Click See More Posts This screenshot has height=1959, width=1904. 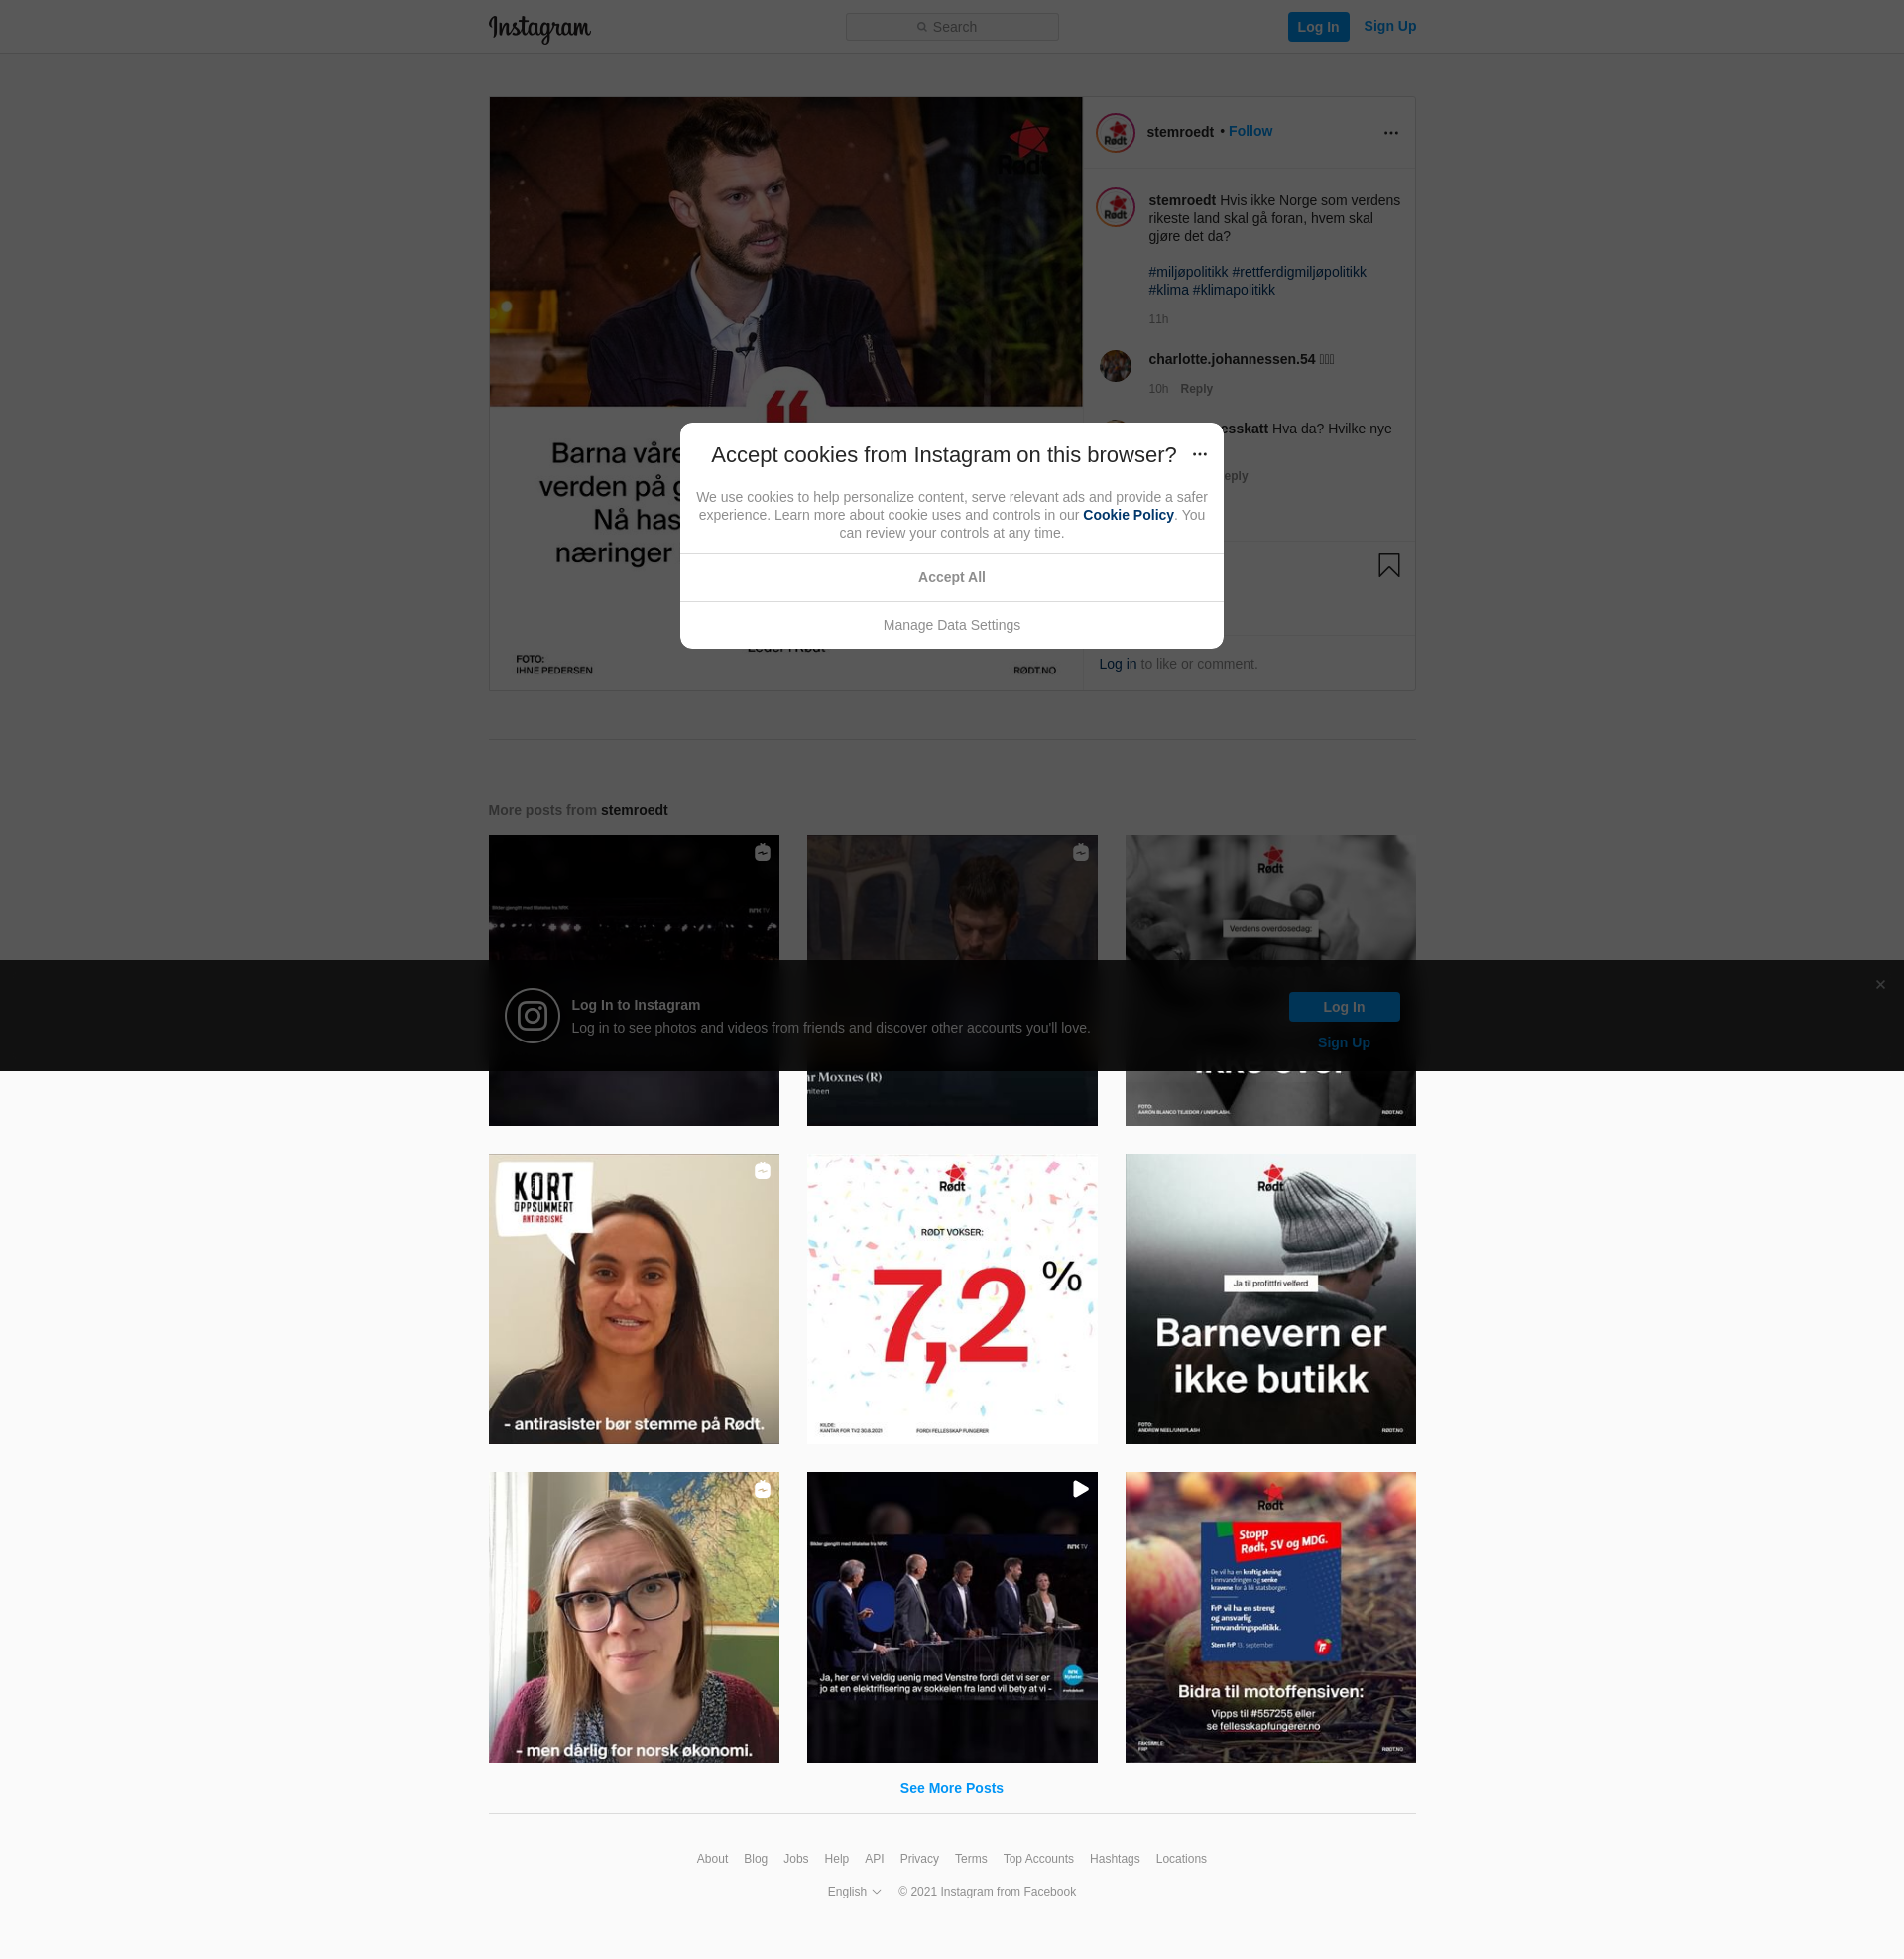click(951, 1788)
